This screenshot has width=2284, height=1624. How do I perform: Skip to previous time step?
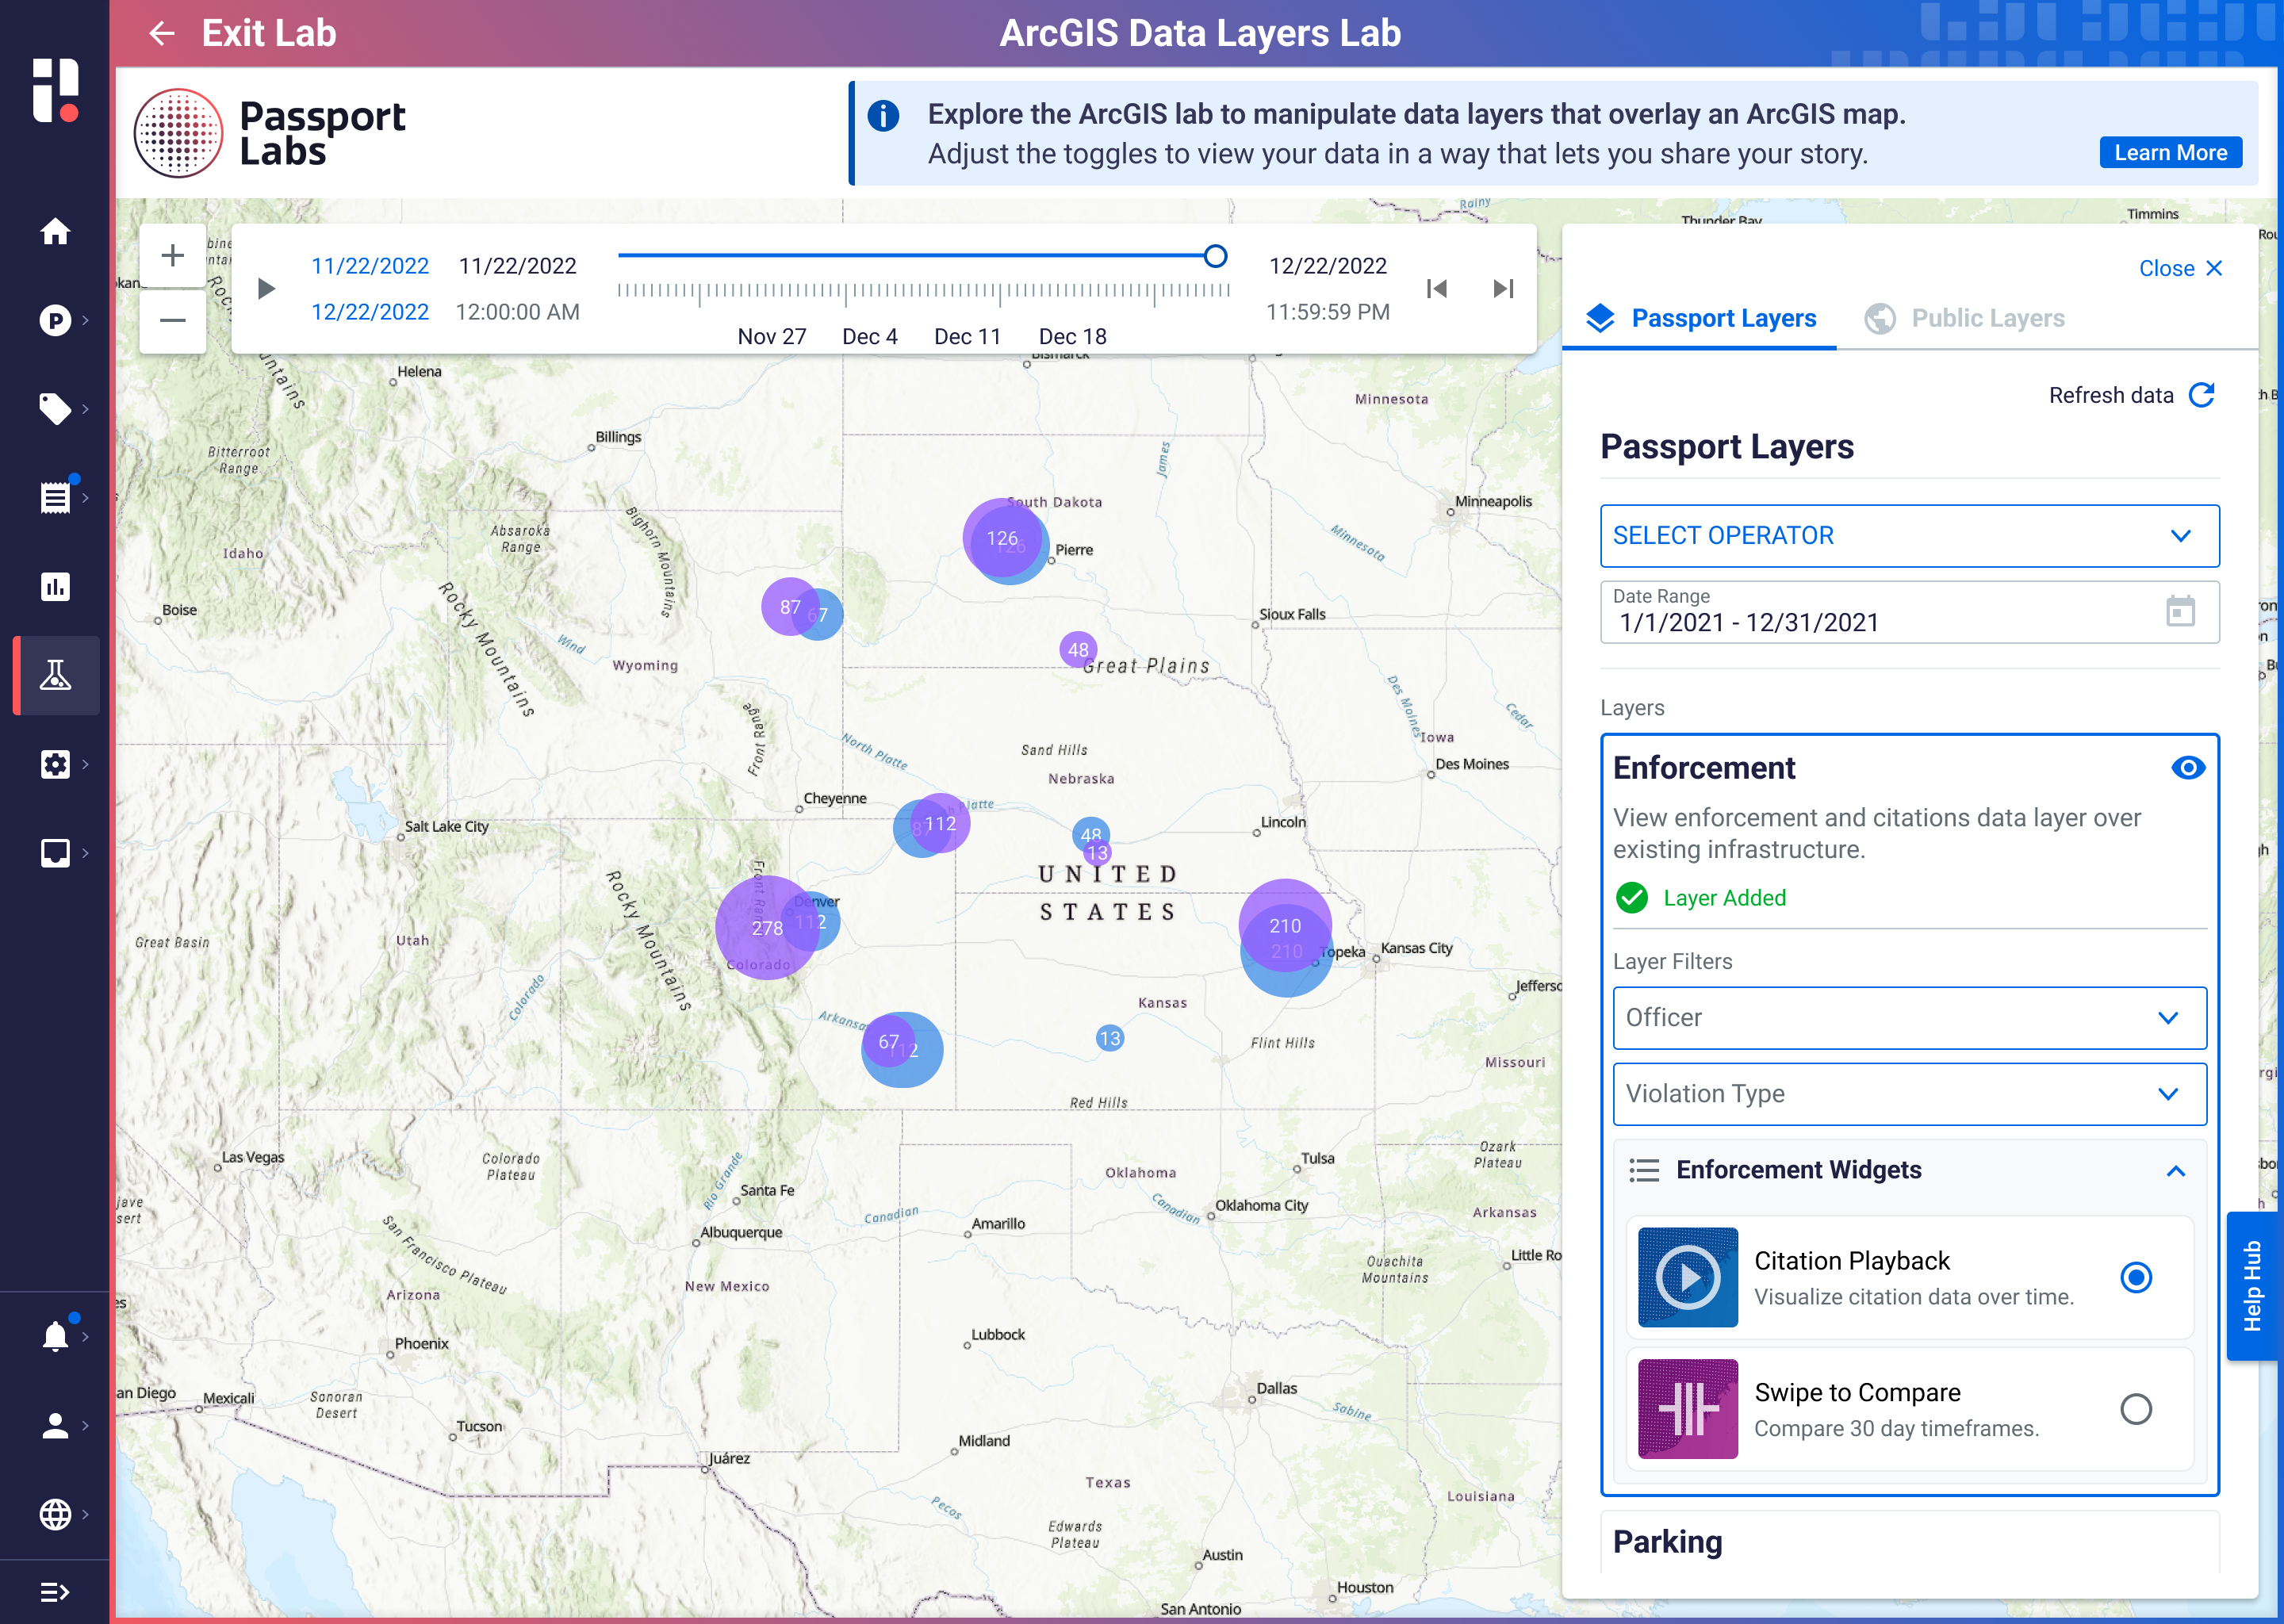coord(1437,289)
